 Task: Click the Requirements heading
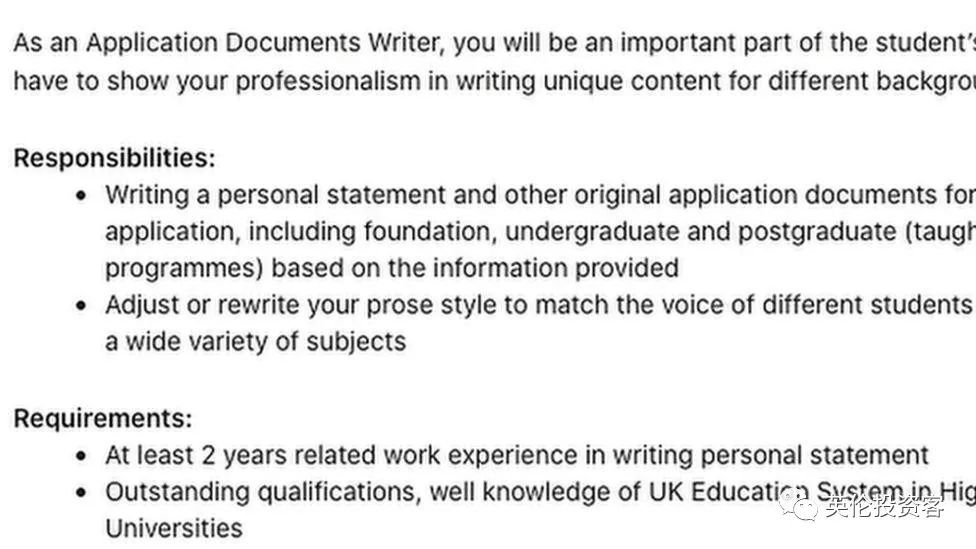103,418
